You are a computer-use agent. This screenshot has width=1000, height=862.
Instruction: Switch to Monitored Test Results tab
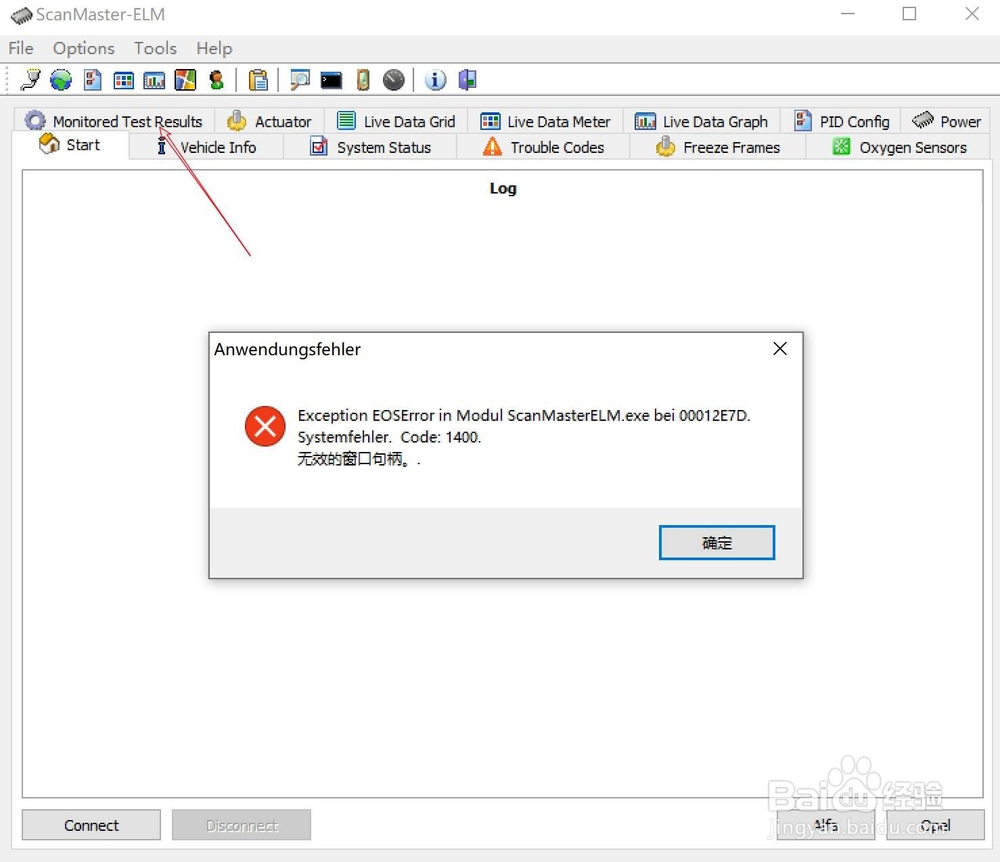click(x=114, y=121)
